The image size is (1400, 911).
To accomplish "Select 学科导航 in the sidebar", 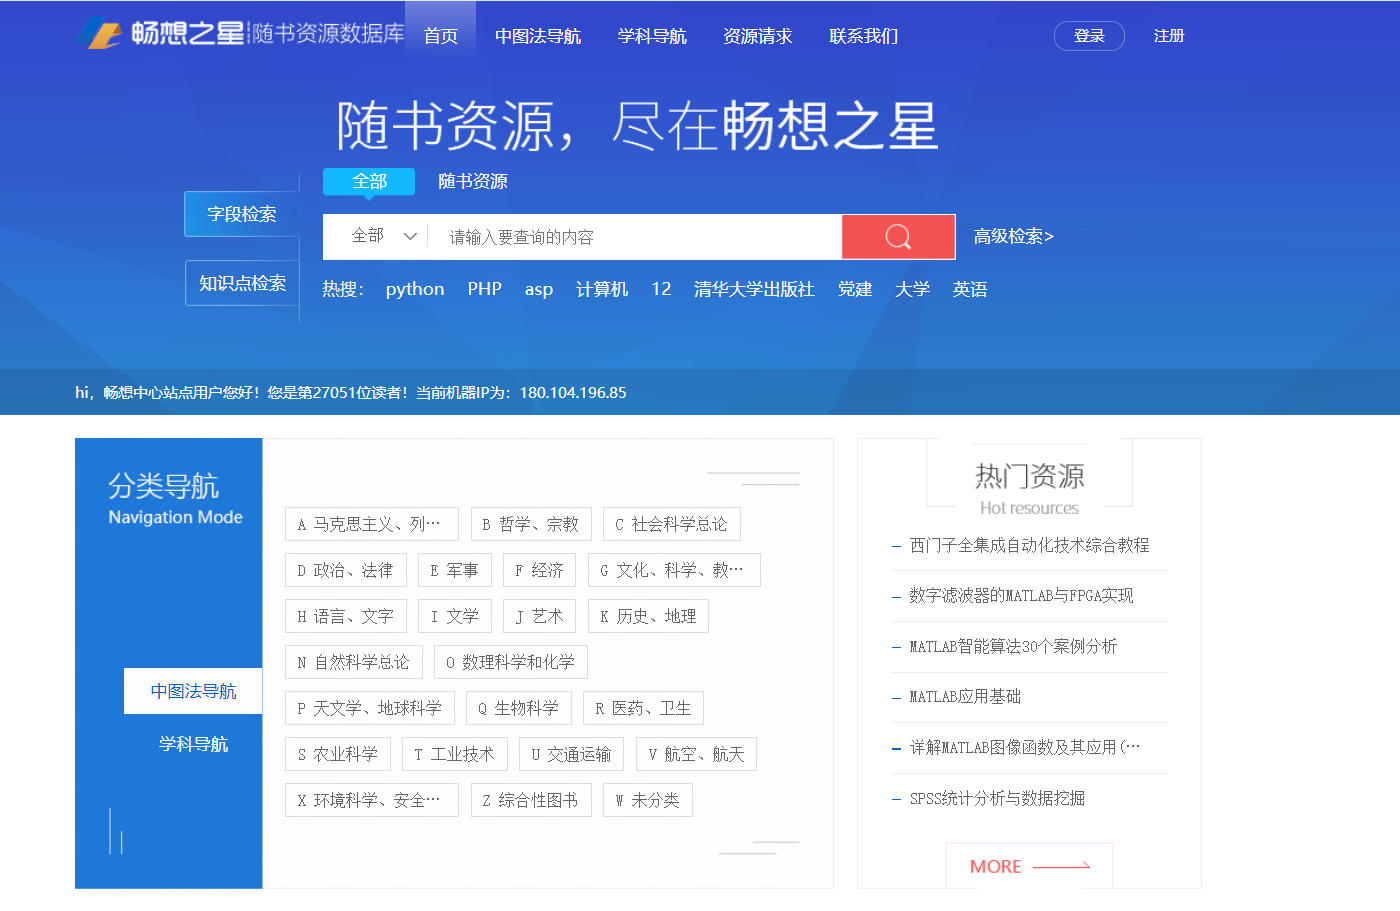I will (193, 744).
